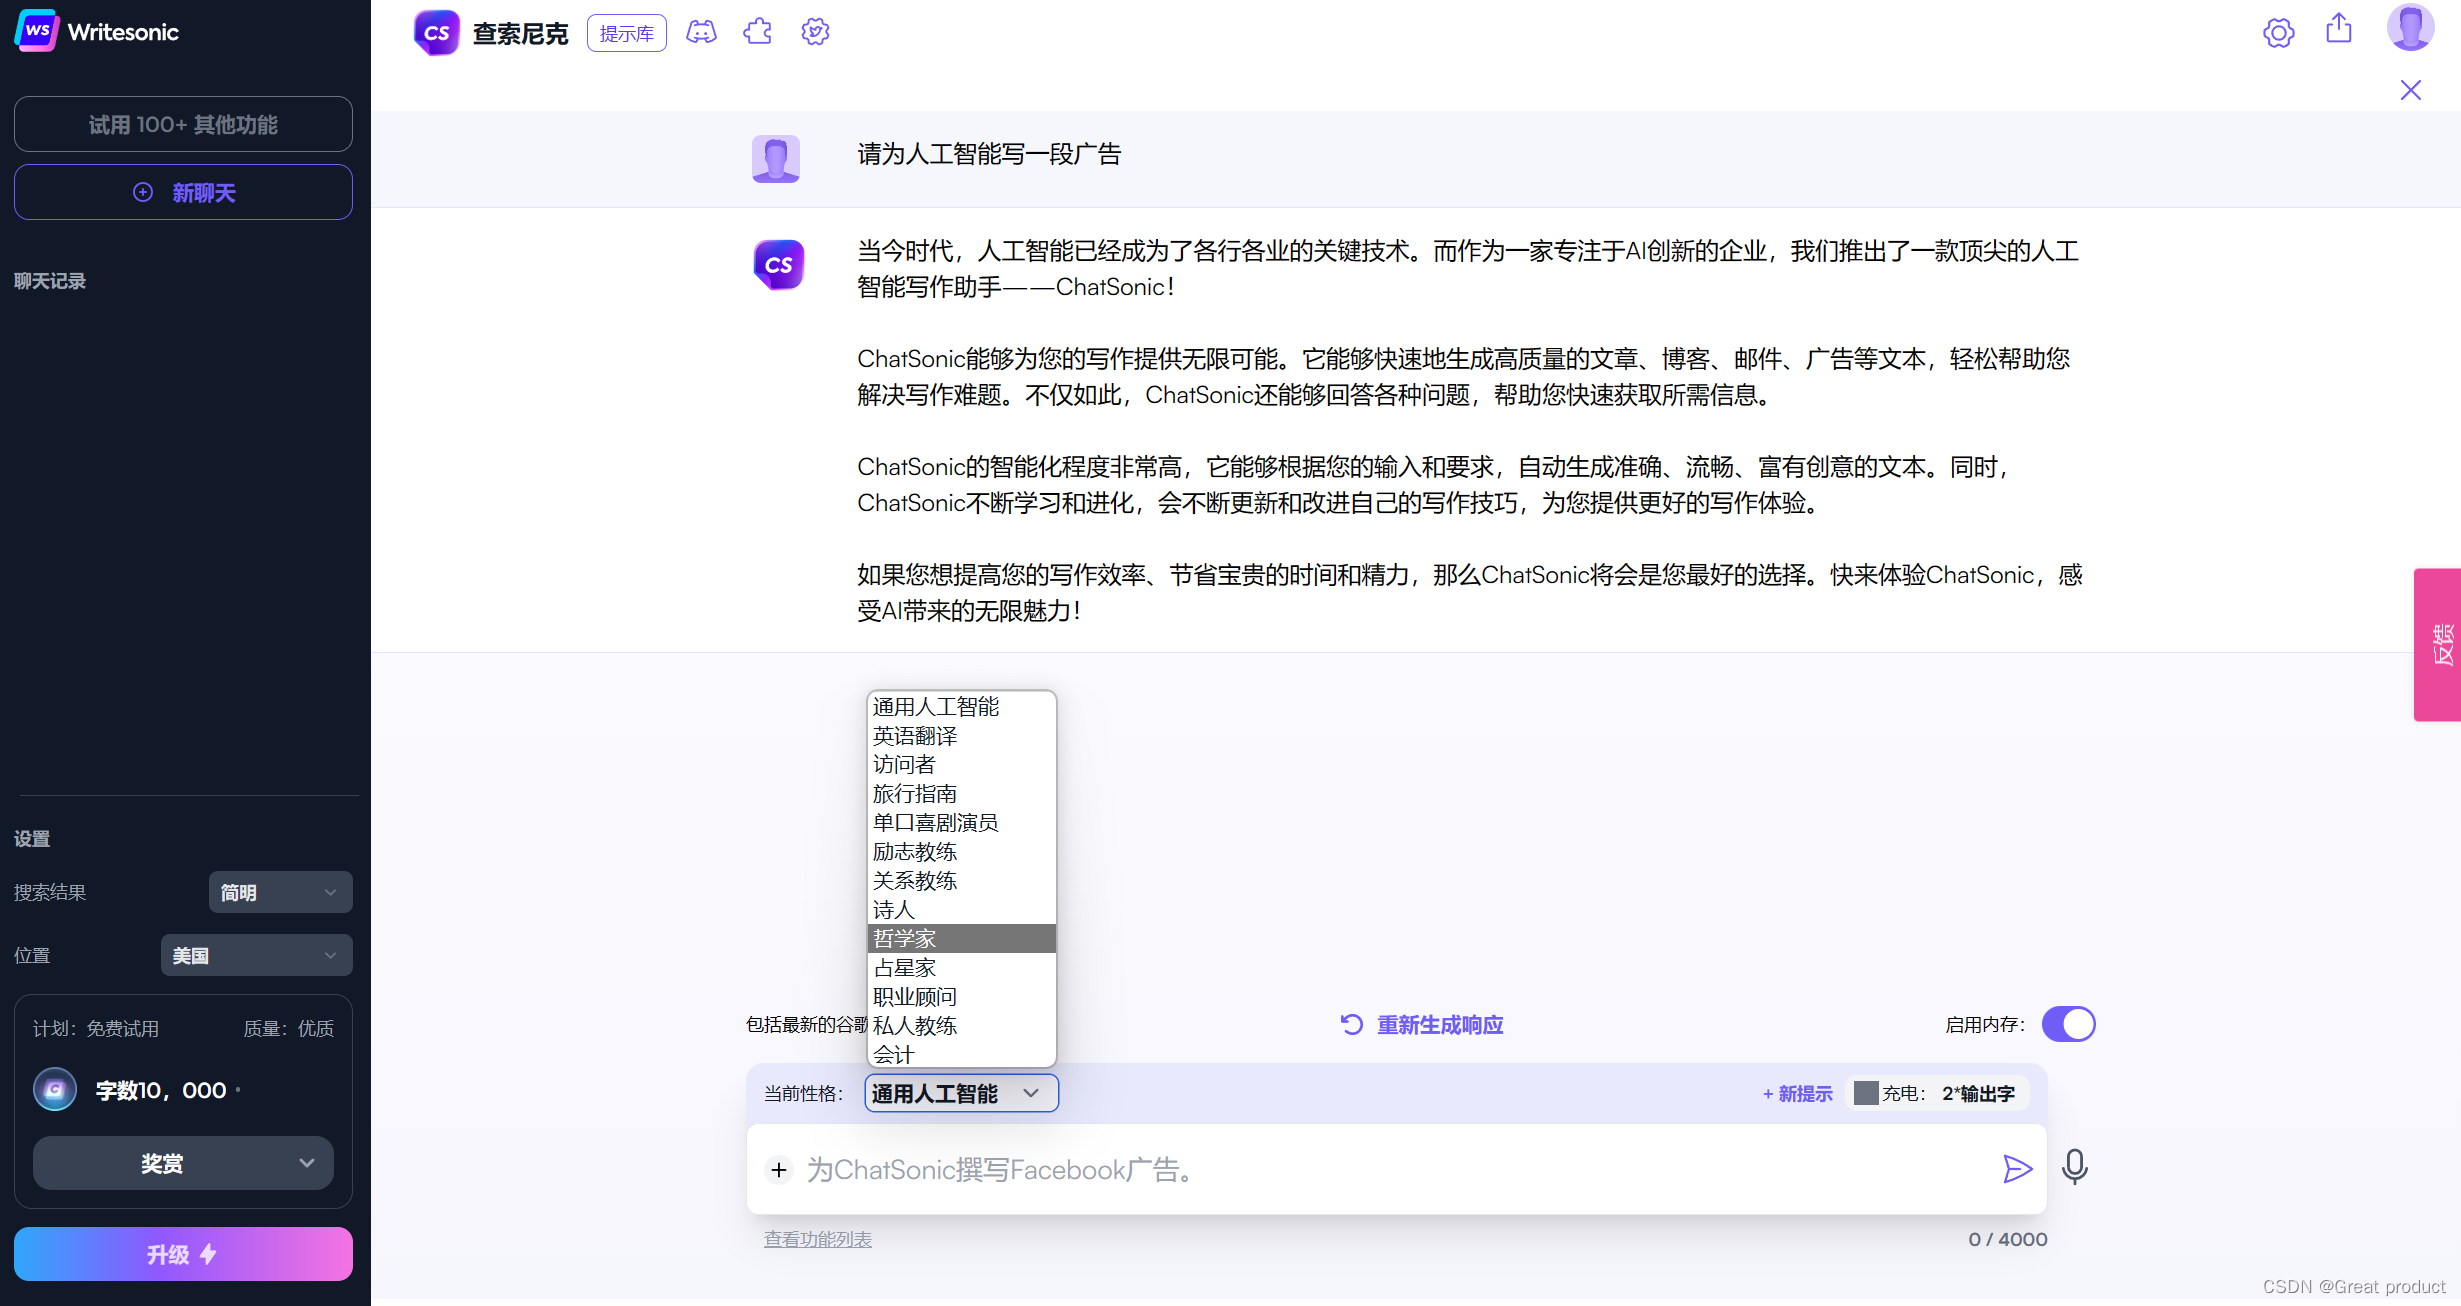The height and width of the screenshot is (1306, 2461).
Task: Click the 升级 upgrade button
Action: point(183,1254)
